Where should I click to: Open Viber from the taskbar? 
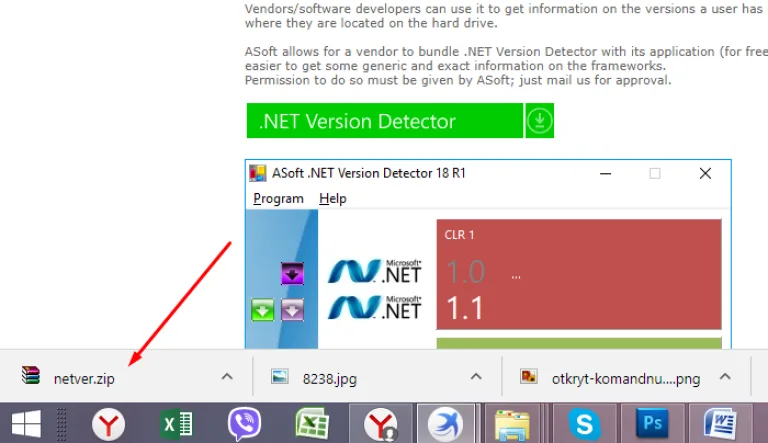pos(244,423)
